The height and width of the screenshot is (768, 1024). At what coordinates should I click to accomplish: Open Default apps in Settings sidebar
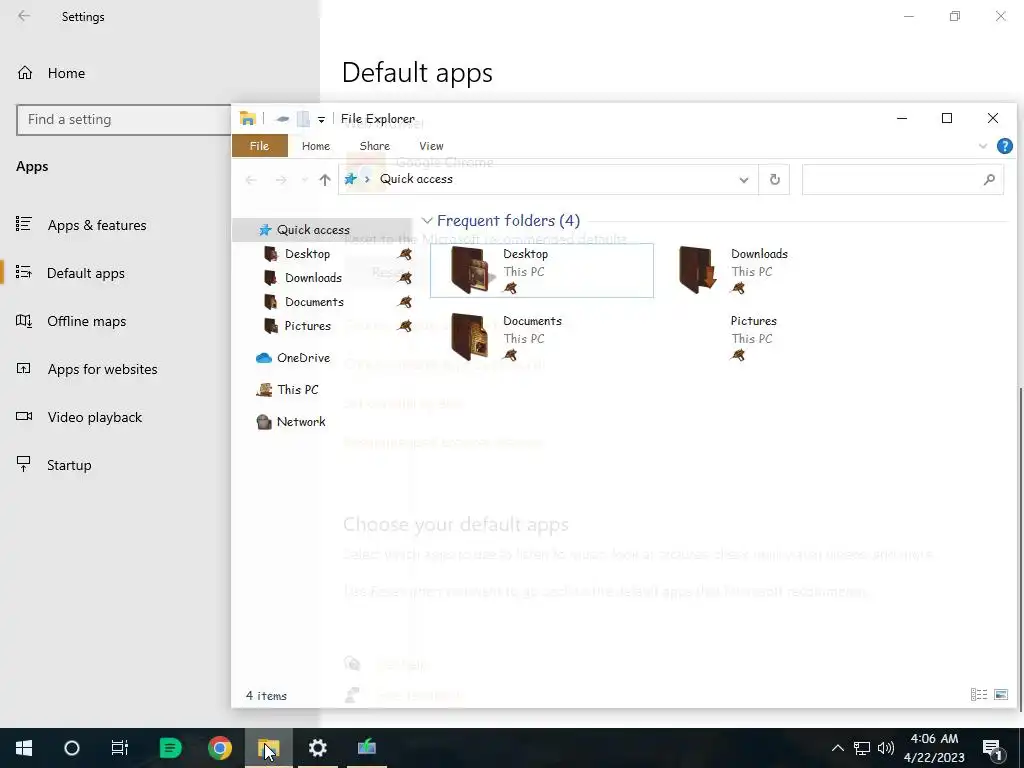pos(70,273)
